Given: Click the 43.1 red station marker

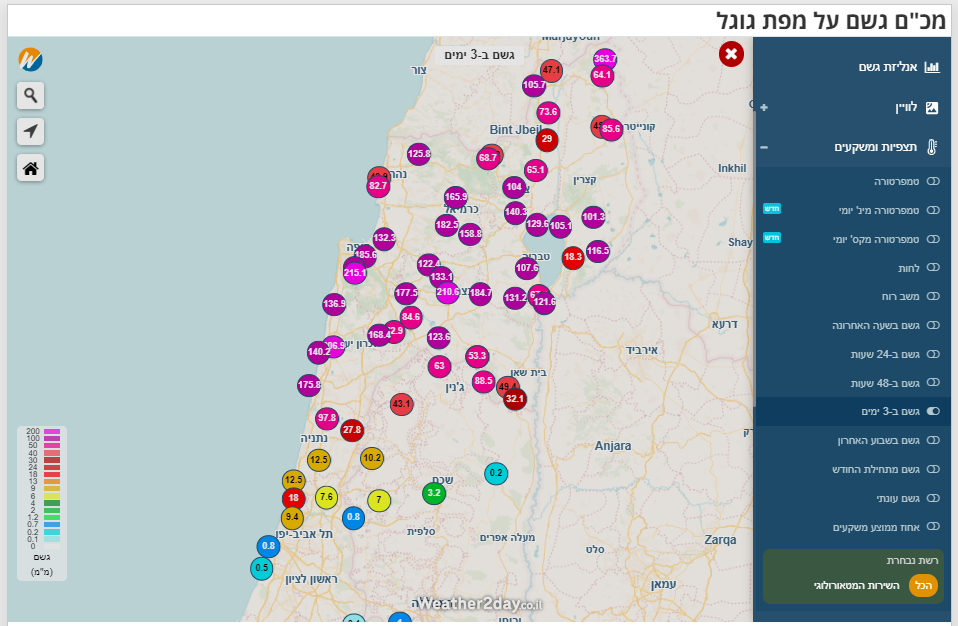Looking at the screenshot, I should [401, 404].
